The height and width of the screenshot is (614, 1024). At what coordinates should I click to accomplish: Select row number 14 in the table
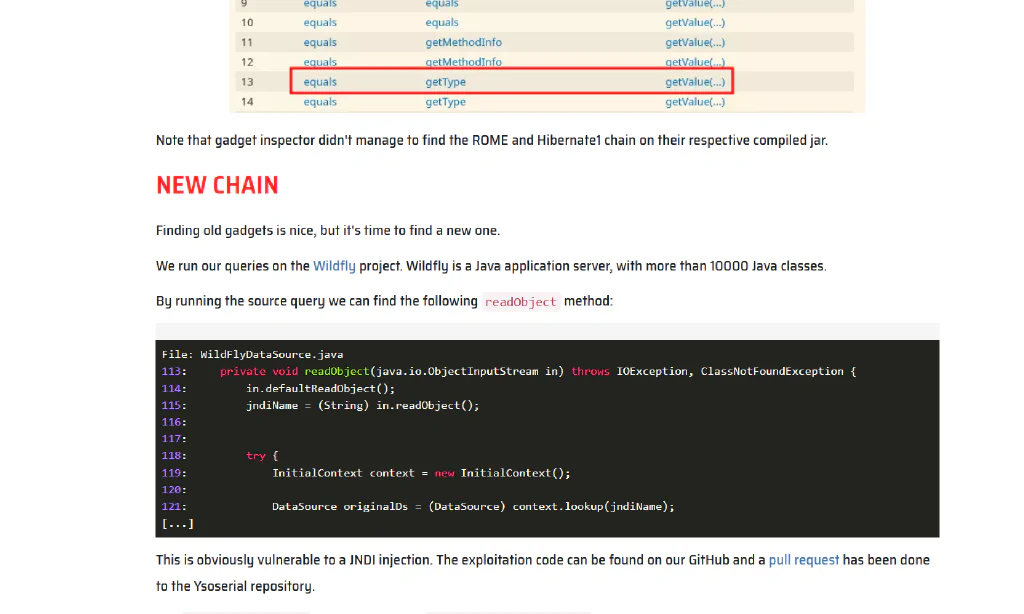point(247,102)
